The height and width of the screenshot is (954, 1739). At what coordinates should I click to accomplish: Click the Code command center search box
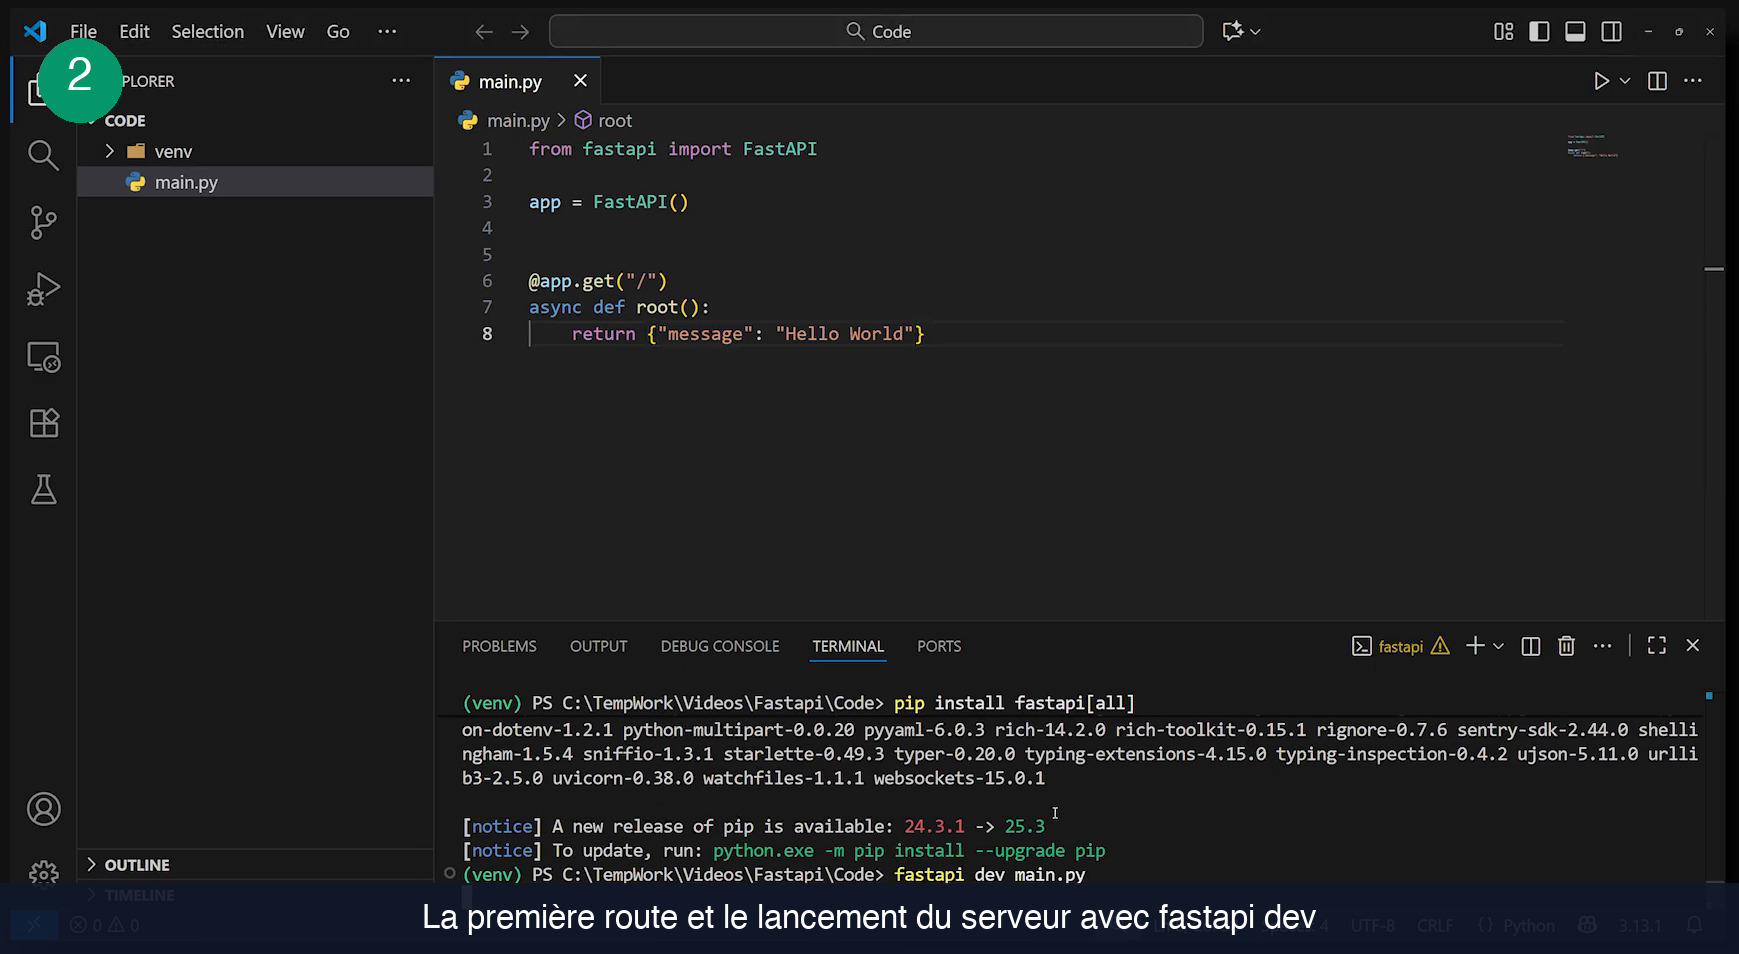[876, 32]
